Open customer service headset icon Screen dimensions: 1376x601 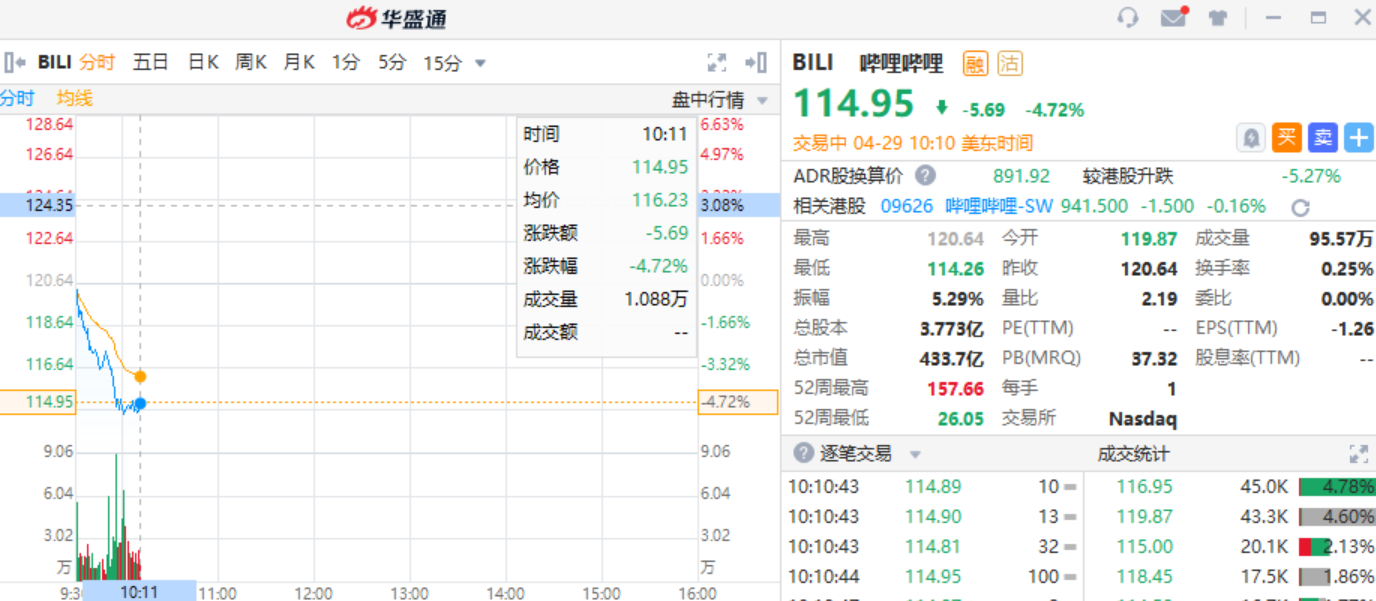point(1128,18)
